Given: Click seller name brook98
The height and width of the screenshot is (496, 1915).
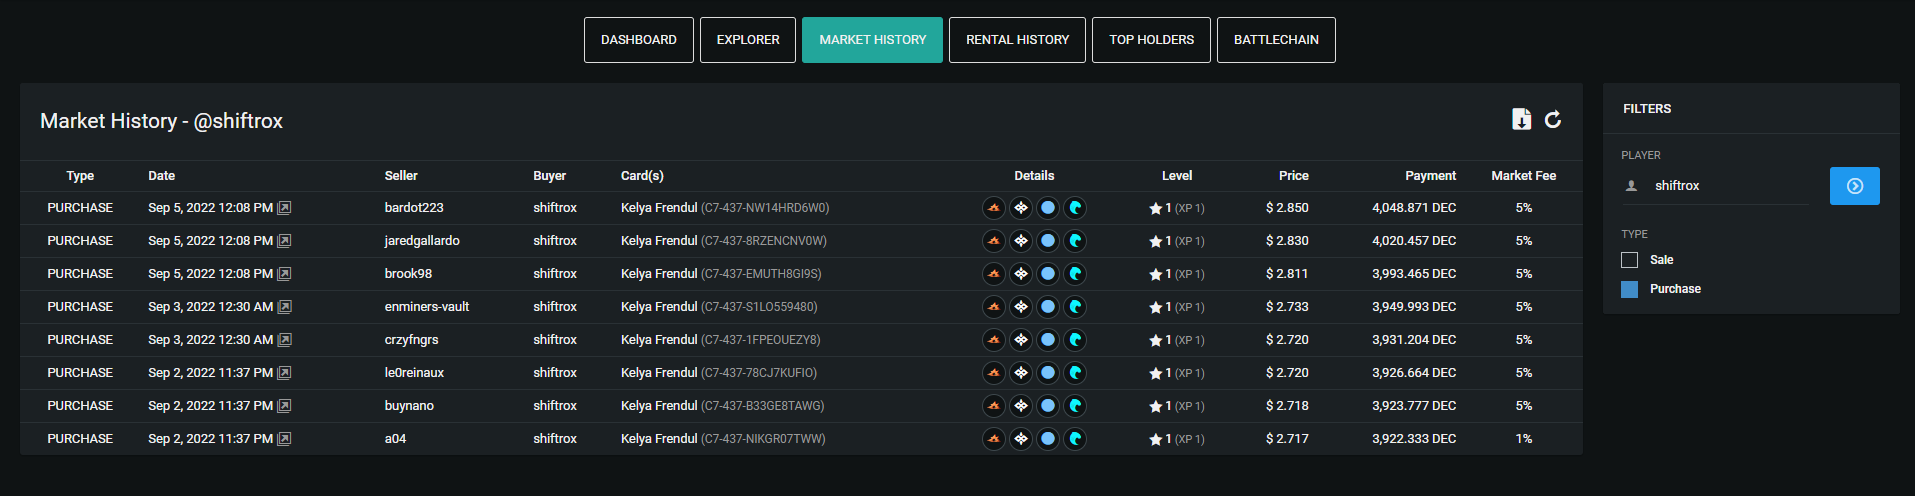Looking at the screenshot, I should coord(408,274).
